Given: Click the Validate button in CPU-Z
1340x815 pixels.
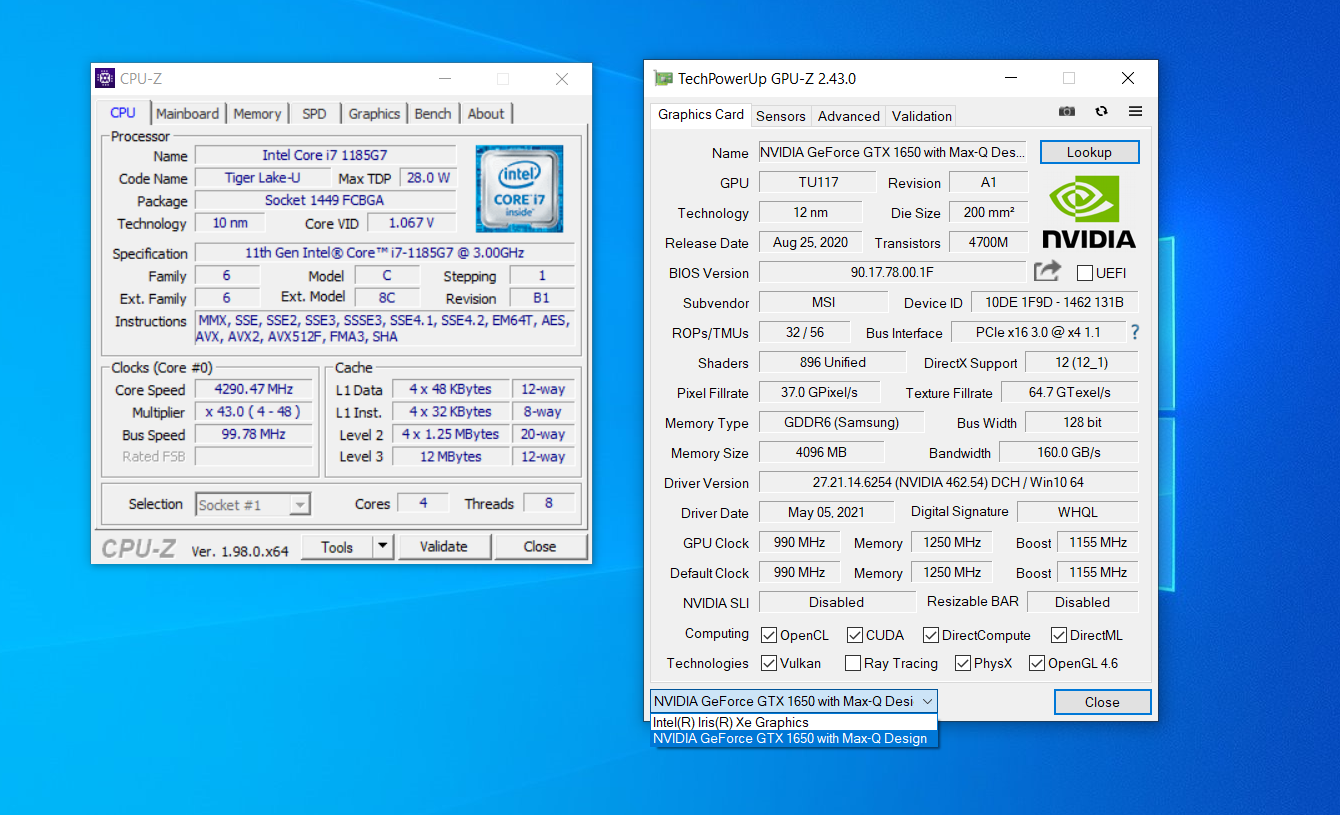Looking at the screenshot, I should tap(443, 546).
